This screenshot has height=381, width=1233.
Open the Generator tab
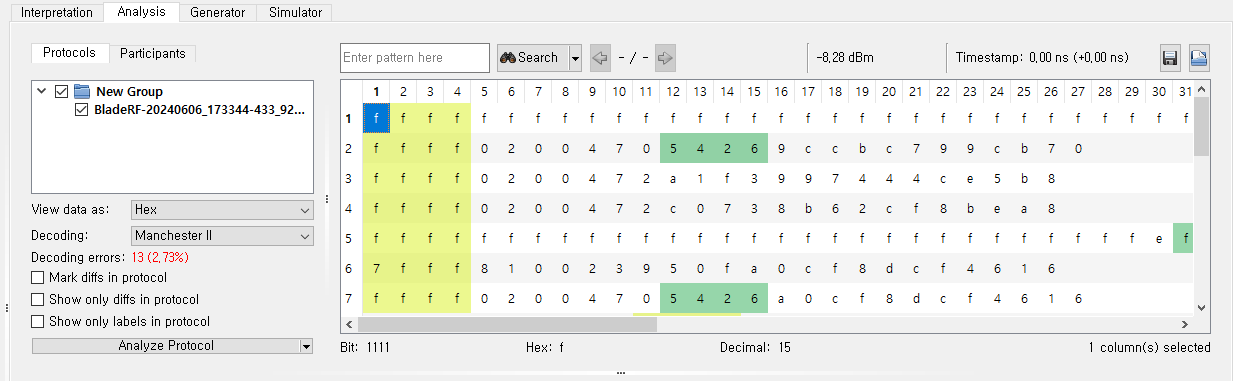point(218,12)
